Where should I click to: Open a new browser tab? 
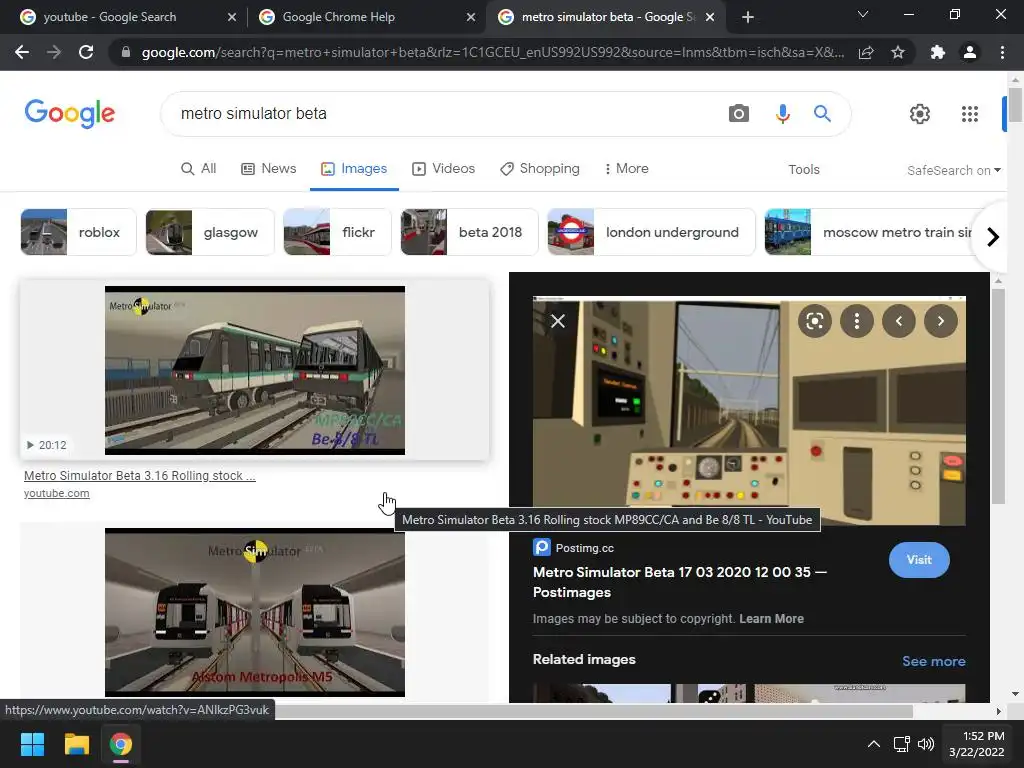[748, 17]
